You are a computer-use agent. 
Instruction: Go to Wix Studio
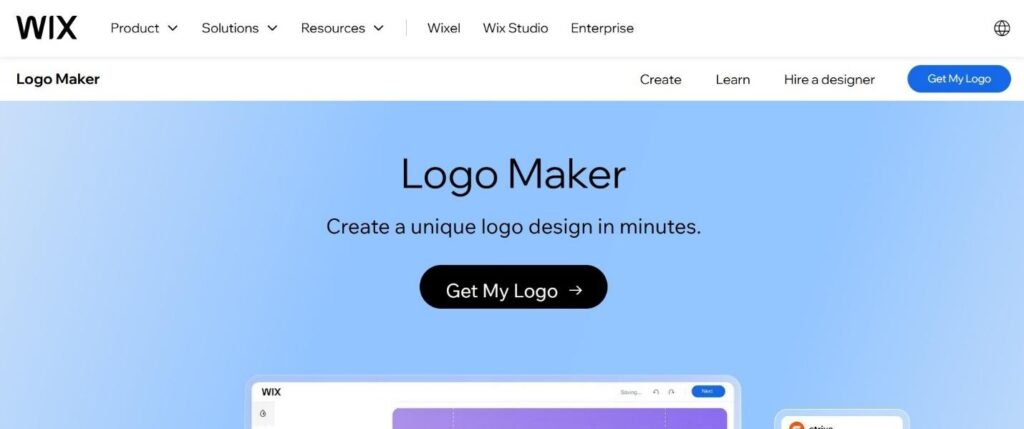pyautogui.click(x=515, y=28)
